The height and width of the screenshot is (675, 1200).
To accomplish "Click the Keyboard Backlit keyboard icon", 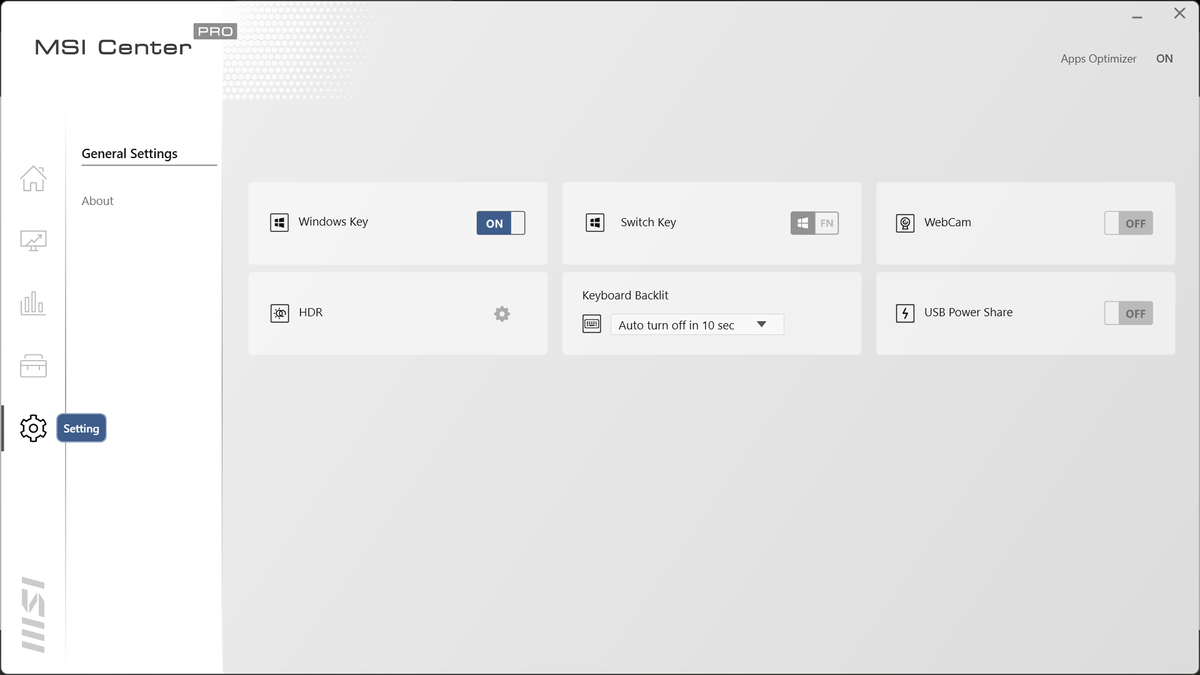I will [592, 324].
